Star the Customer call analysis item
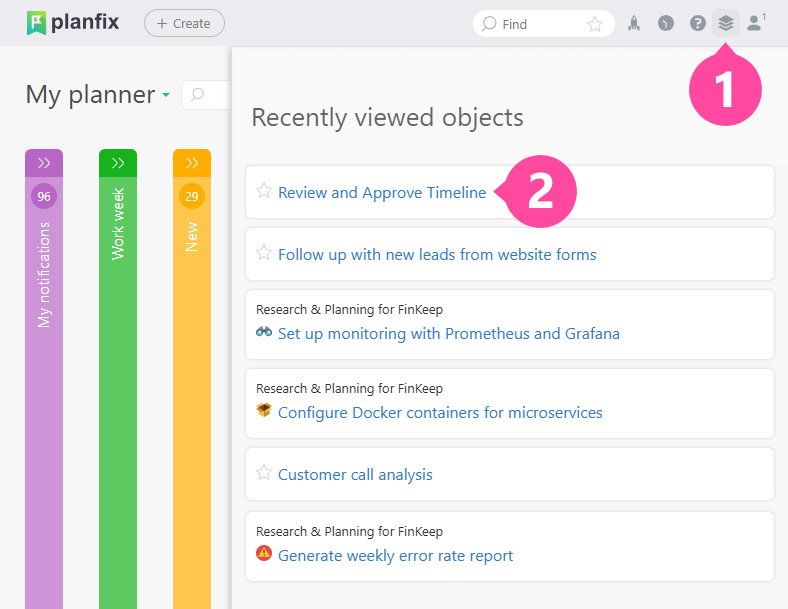Image resolution: width=788 pixels, height=609 pixels. coord(264,473)
